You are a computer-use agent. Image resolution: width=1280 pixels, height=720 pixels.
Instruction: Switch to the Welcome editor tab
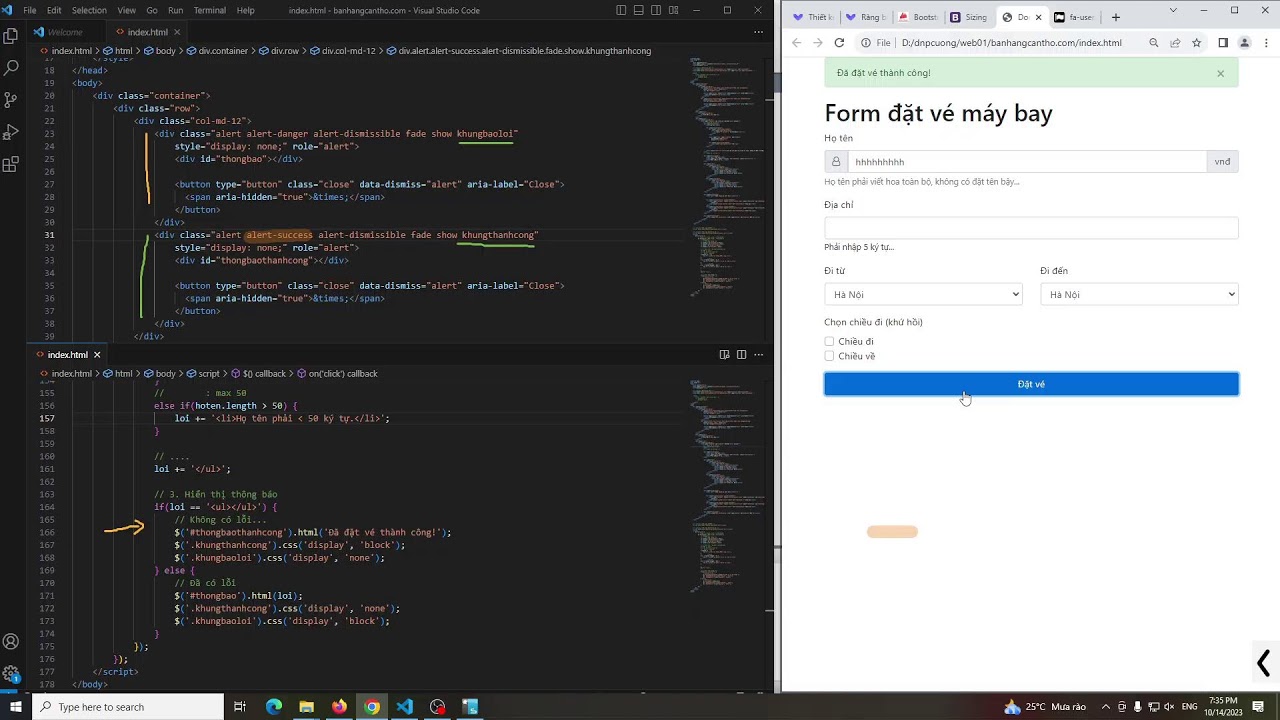[x=64, y=32]
